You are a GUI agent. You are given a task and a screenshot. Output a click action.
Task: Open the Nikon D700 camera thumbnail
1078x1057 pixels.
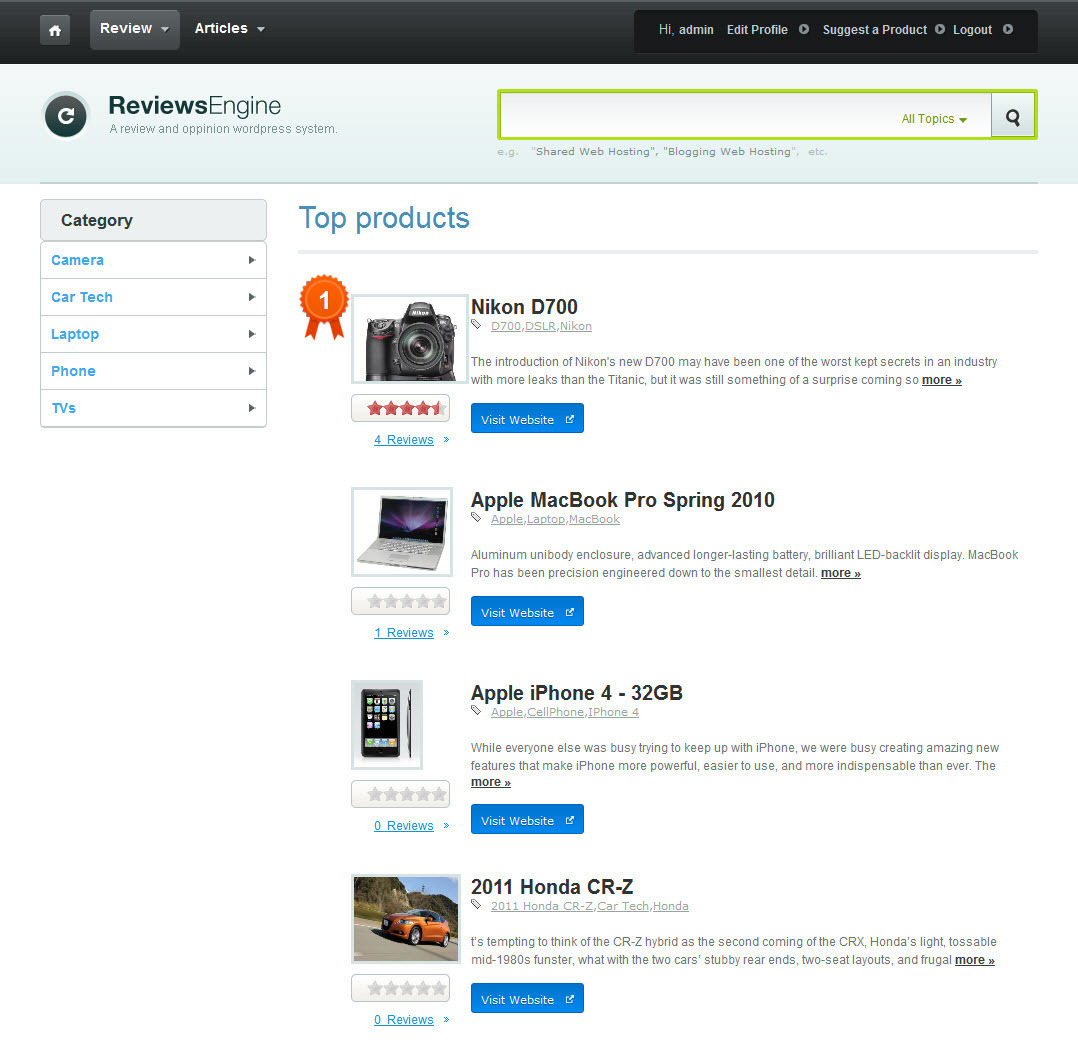click(410, 339)
